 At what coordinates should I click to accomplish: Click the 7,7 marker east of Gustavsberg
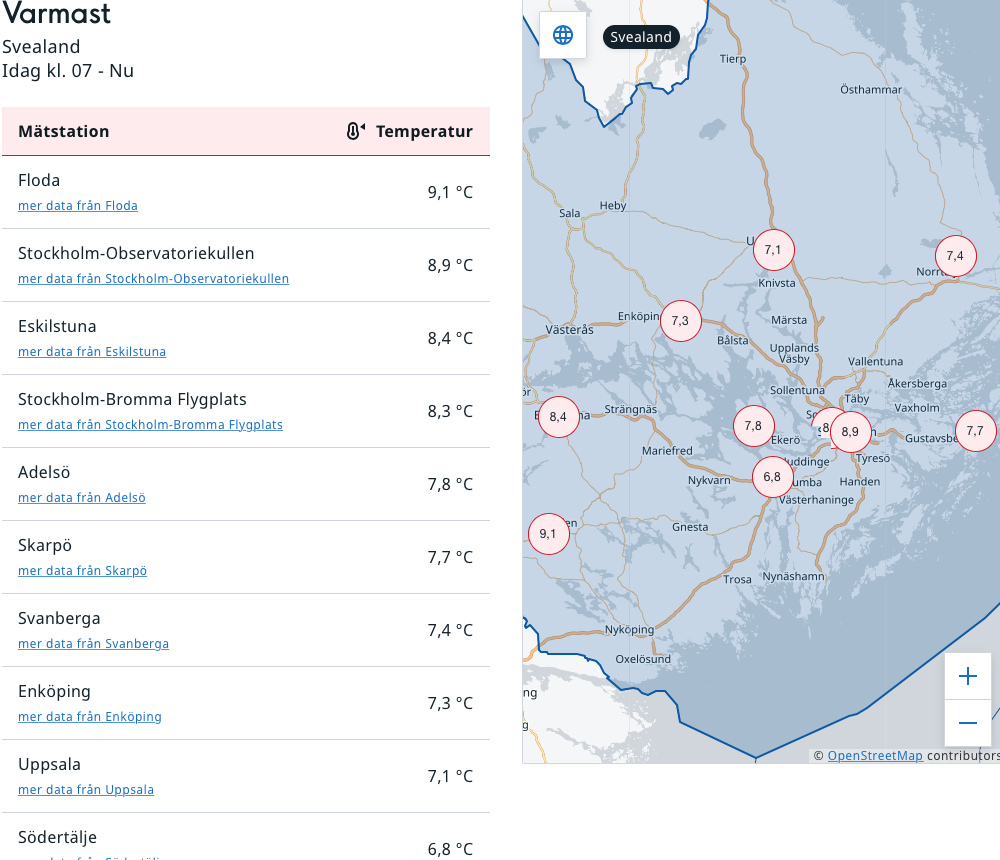(x=975, y=431)
